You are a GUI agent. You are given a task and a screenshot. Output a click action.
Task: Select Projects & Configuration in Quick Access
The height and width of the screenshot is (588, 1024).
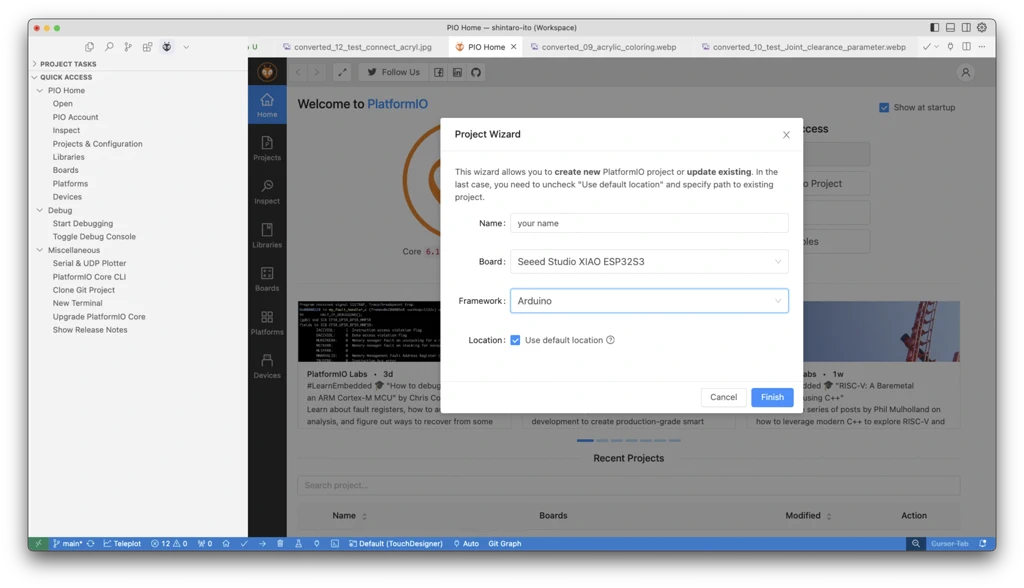[x=97, y=144]
